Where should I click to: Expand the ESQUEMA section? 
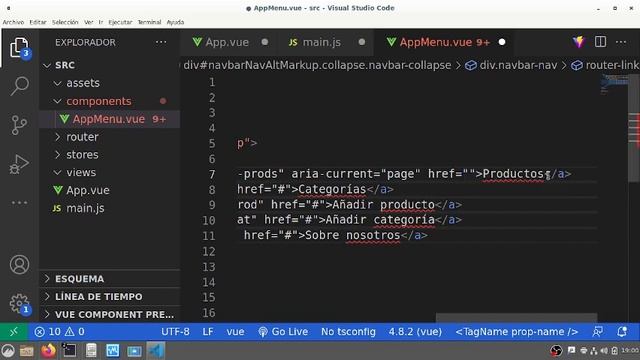tap(109, 279)
